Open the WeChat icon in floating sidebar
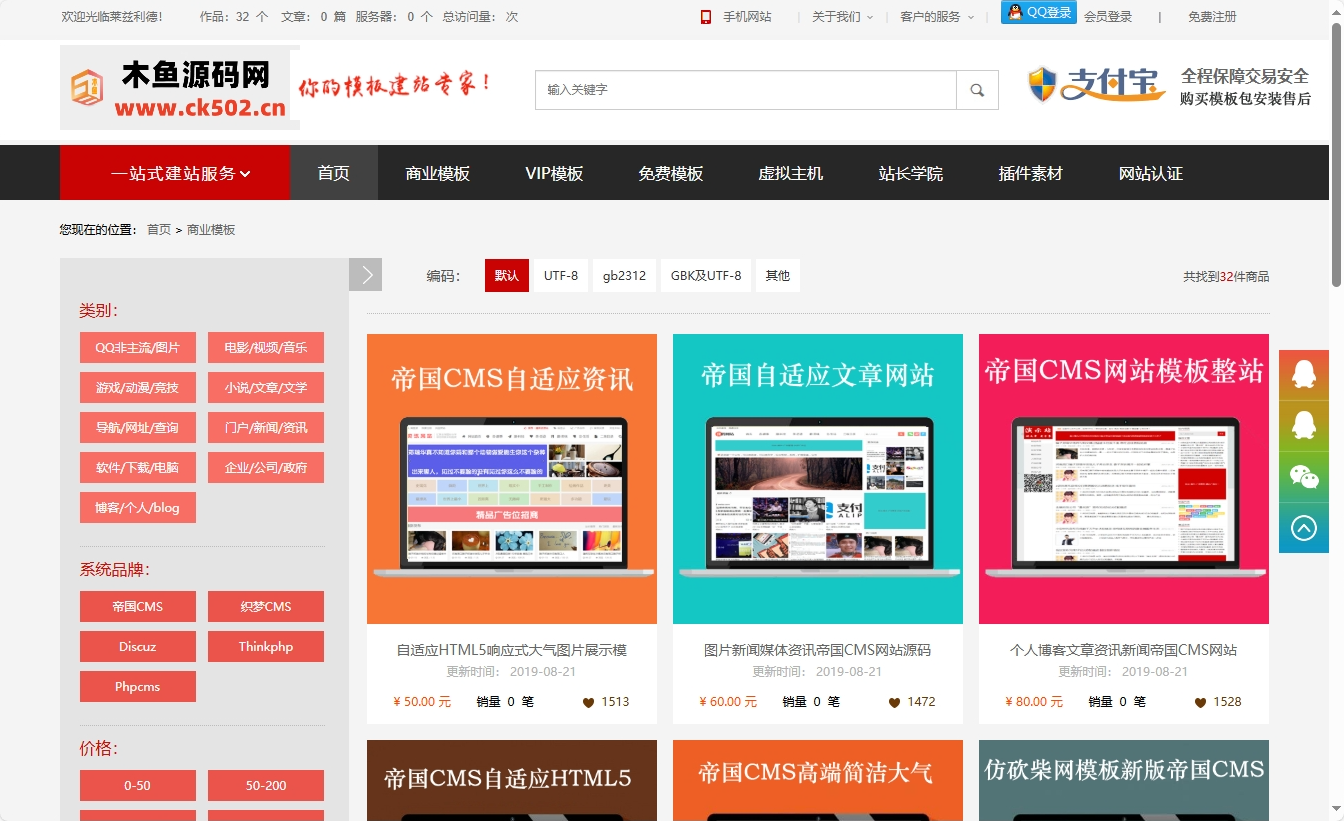The image size is (1344, 821). click(x=1303, y=477)
